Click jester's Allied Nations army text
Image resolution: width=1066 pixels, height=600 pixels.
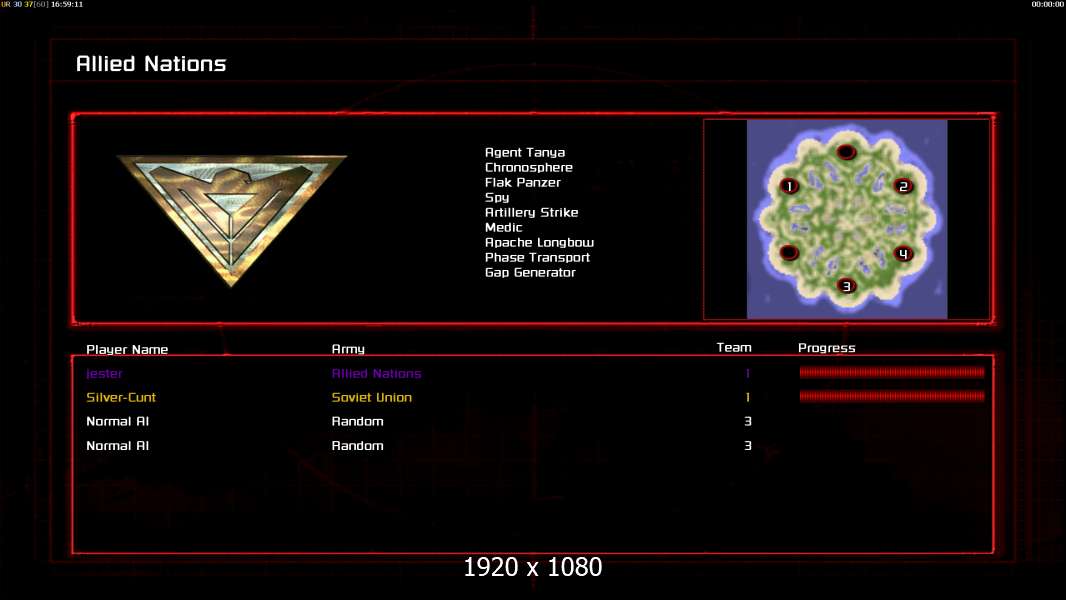[x=377, y=373]
